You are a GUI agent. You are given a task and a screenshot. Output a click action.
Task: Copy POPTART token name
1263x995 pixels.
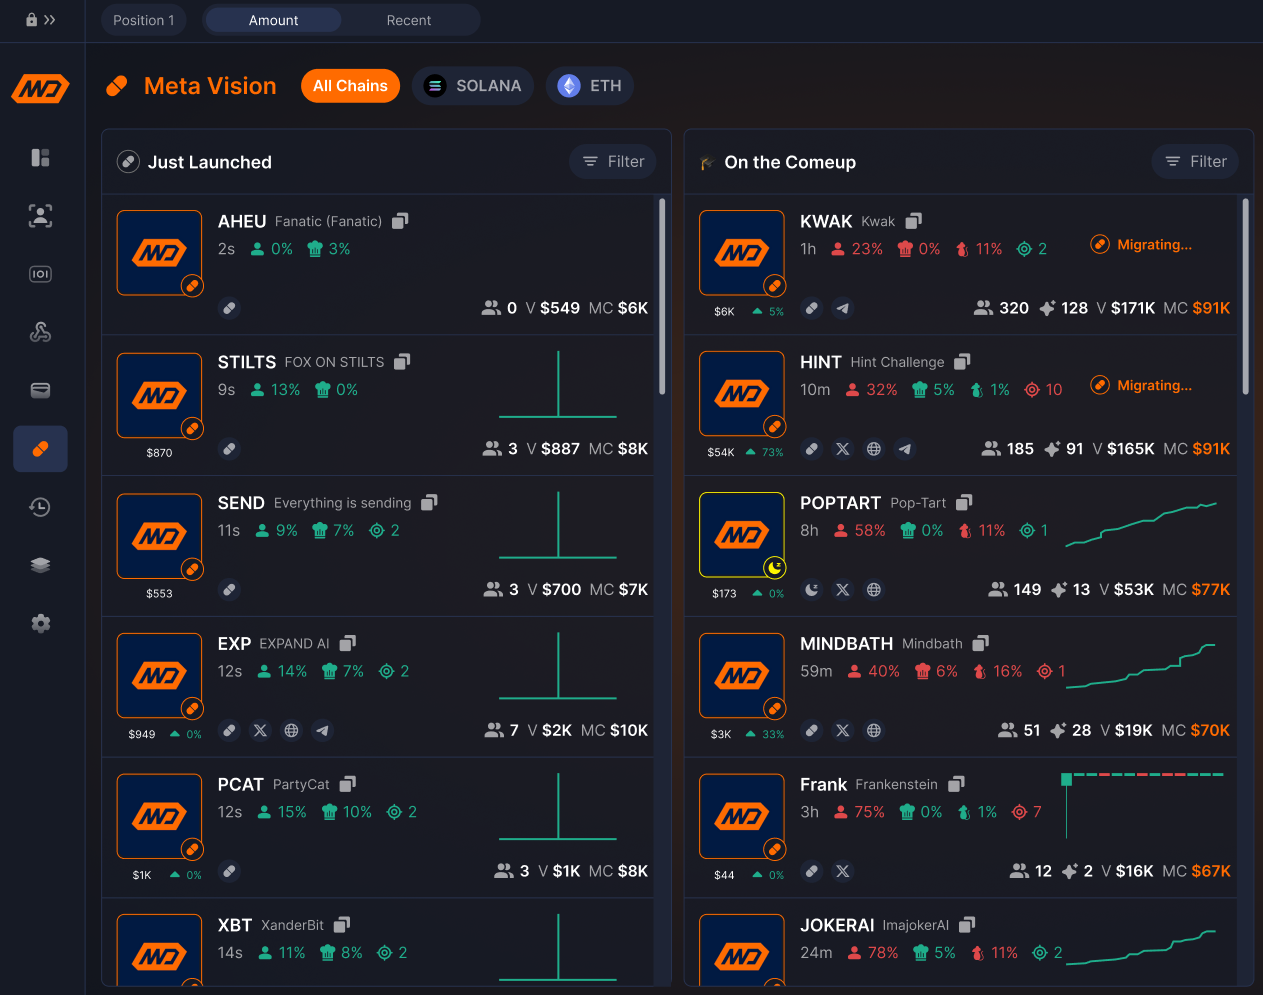(964, 503)
